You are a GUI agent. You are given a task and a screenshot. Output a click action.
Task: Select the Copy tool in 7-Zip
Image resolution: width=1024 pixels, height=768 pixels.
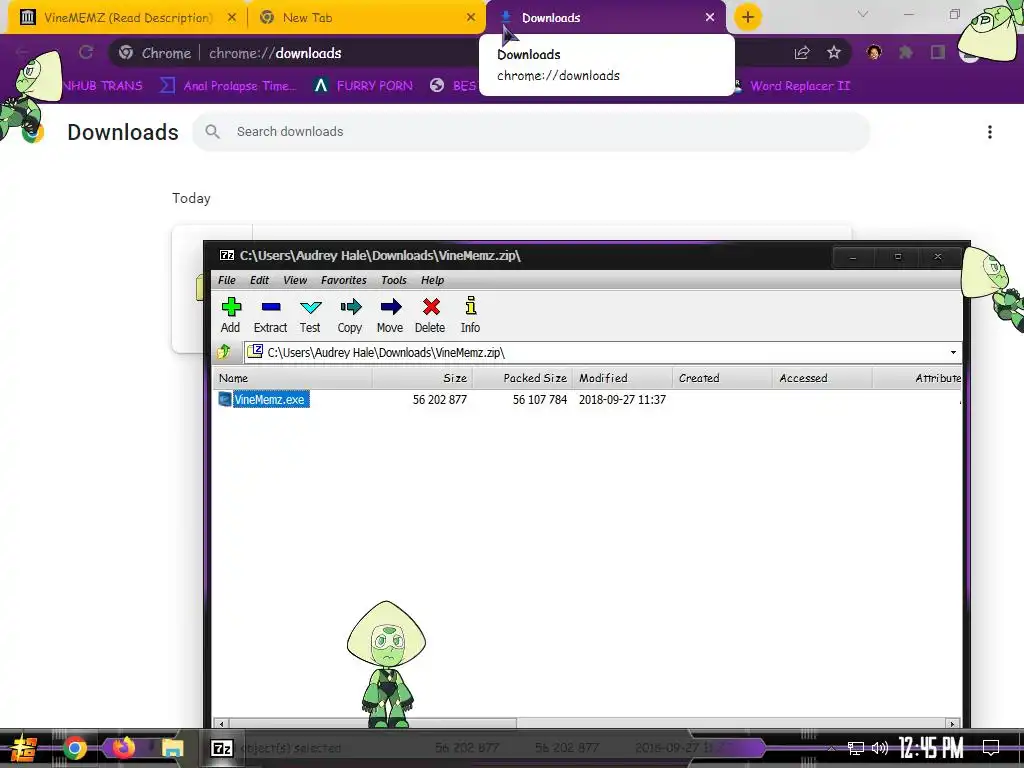click(x=350, y=315)
